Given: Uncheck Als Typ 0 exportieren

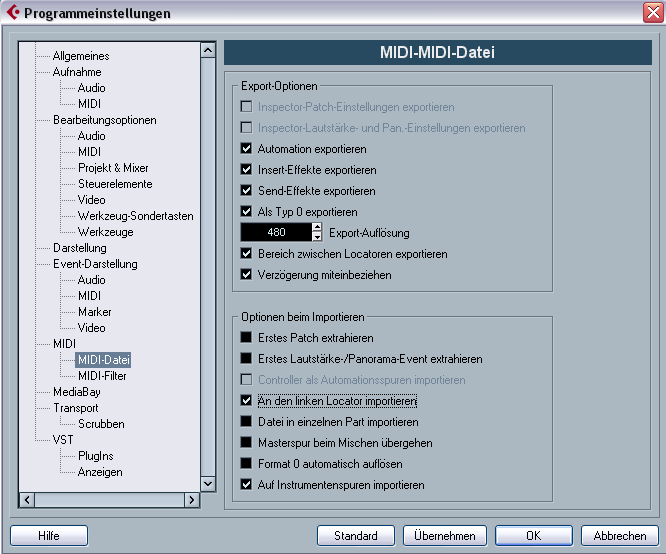Looking at the screenshot, I should point(246,211).
